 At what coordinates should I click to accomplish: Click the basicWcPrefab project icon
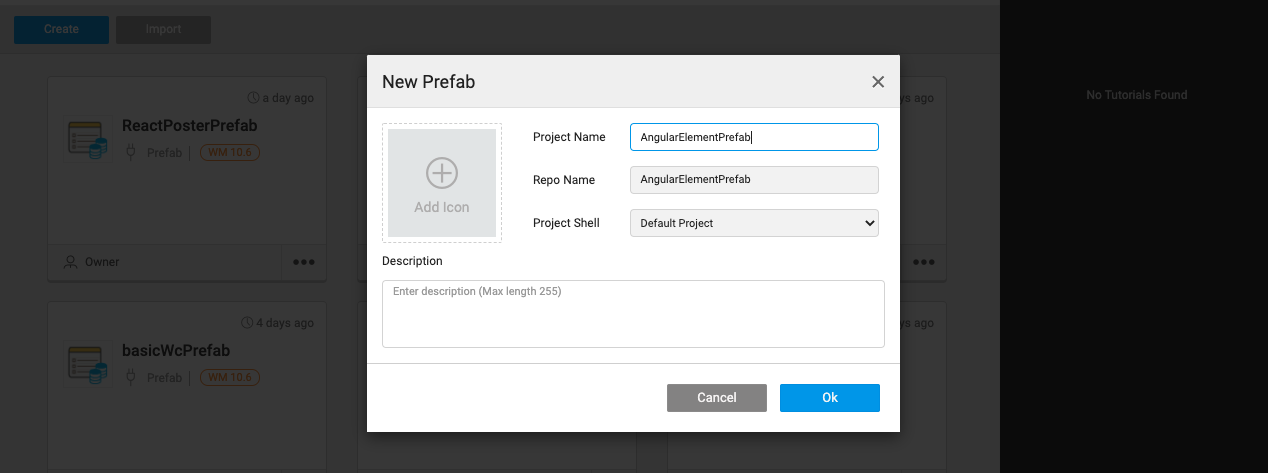87,364
